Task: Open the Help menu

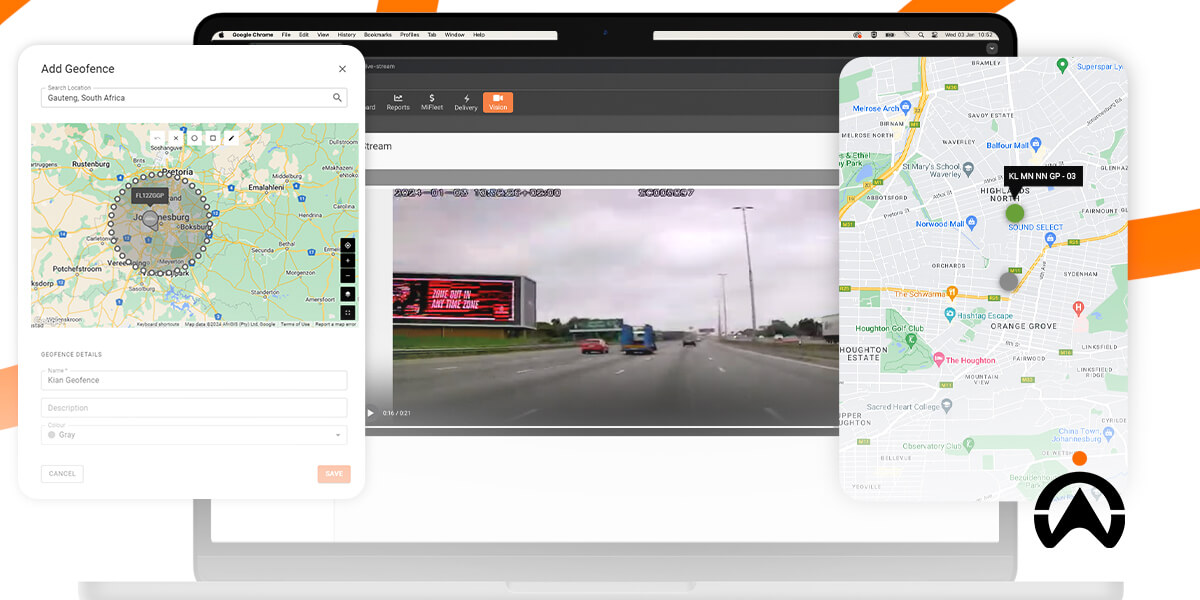Action: pos(479,35)
